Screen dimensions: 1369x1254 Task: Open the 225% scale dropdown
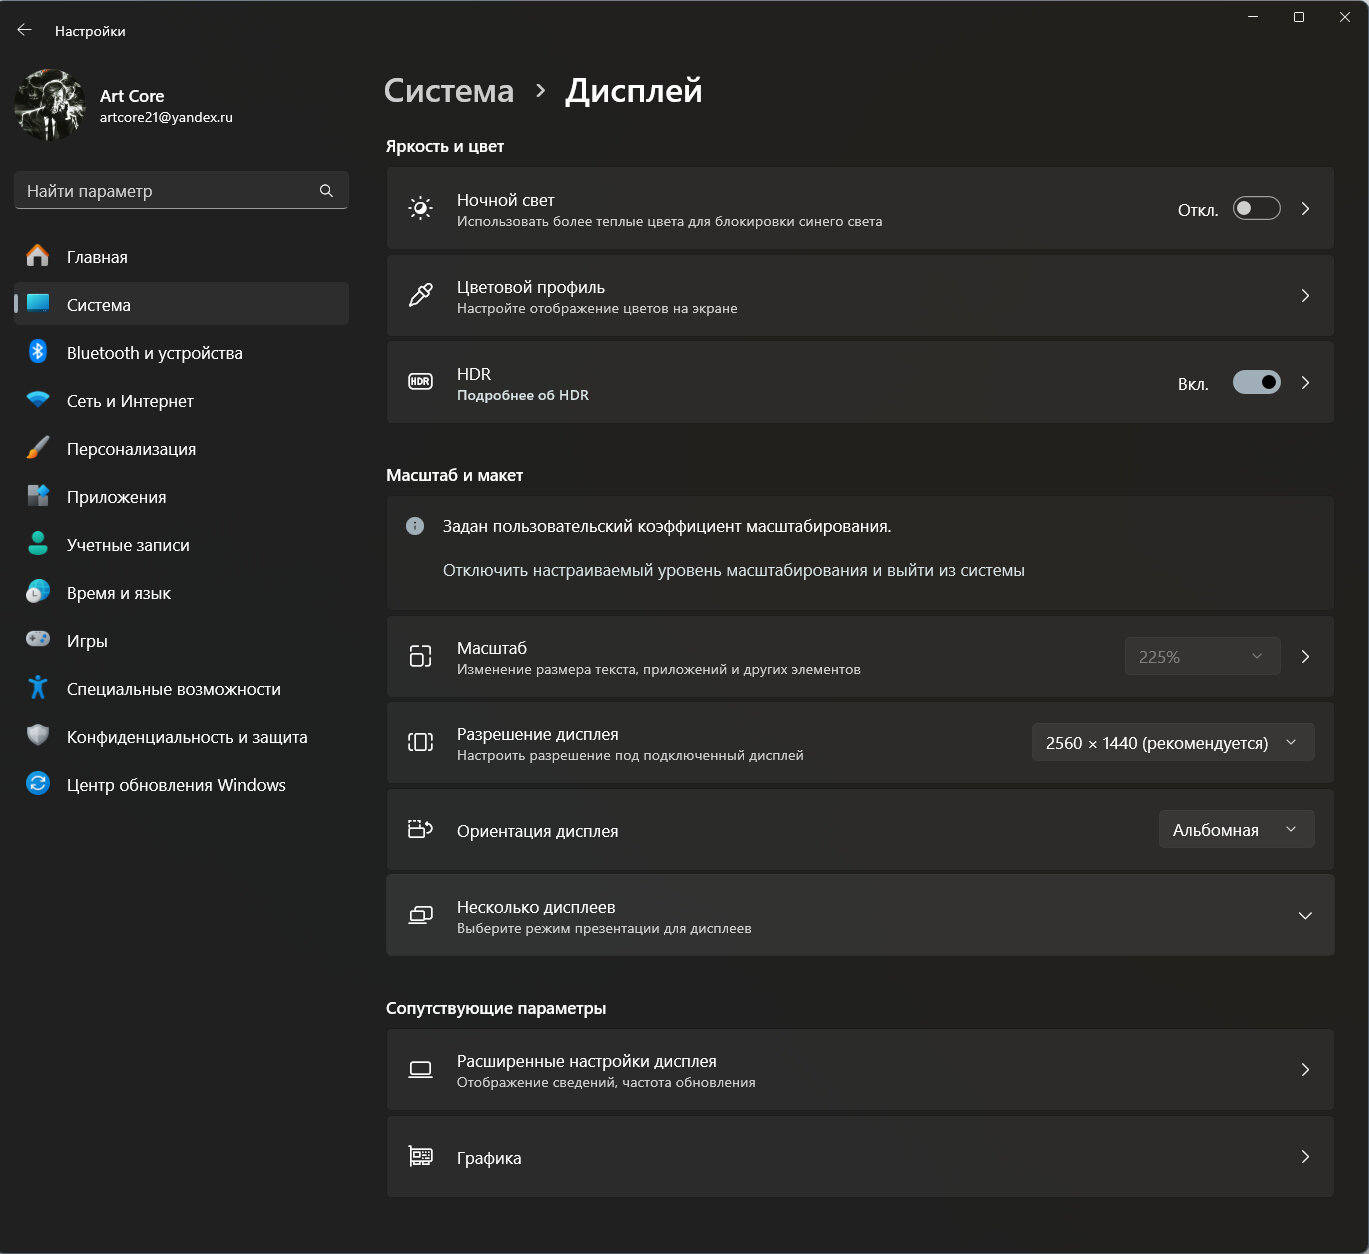pos(1202,656)
